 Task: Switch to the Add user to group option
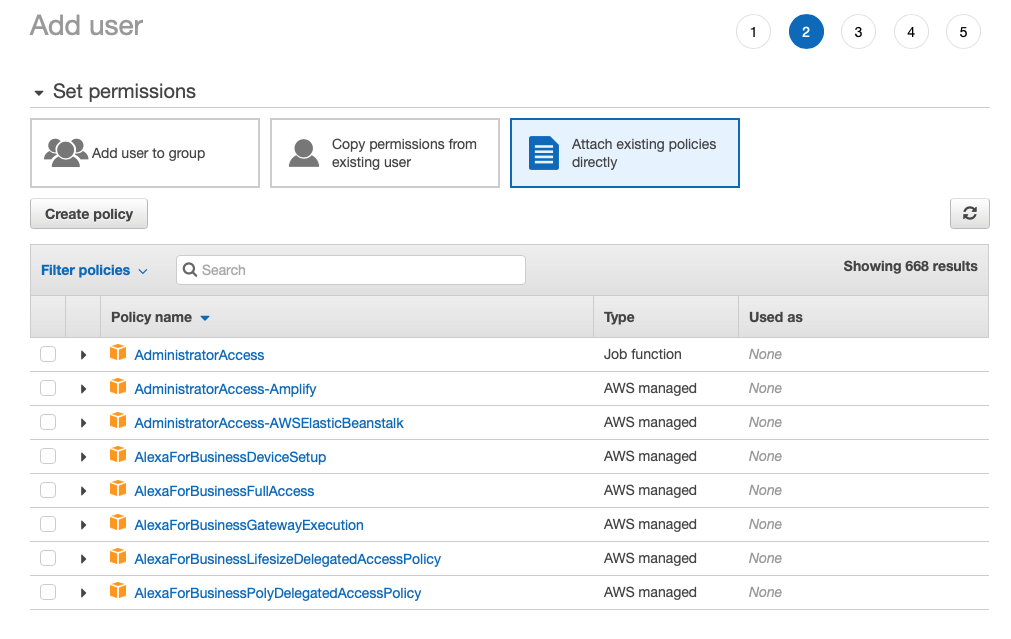[144, 152]
